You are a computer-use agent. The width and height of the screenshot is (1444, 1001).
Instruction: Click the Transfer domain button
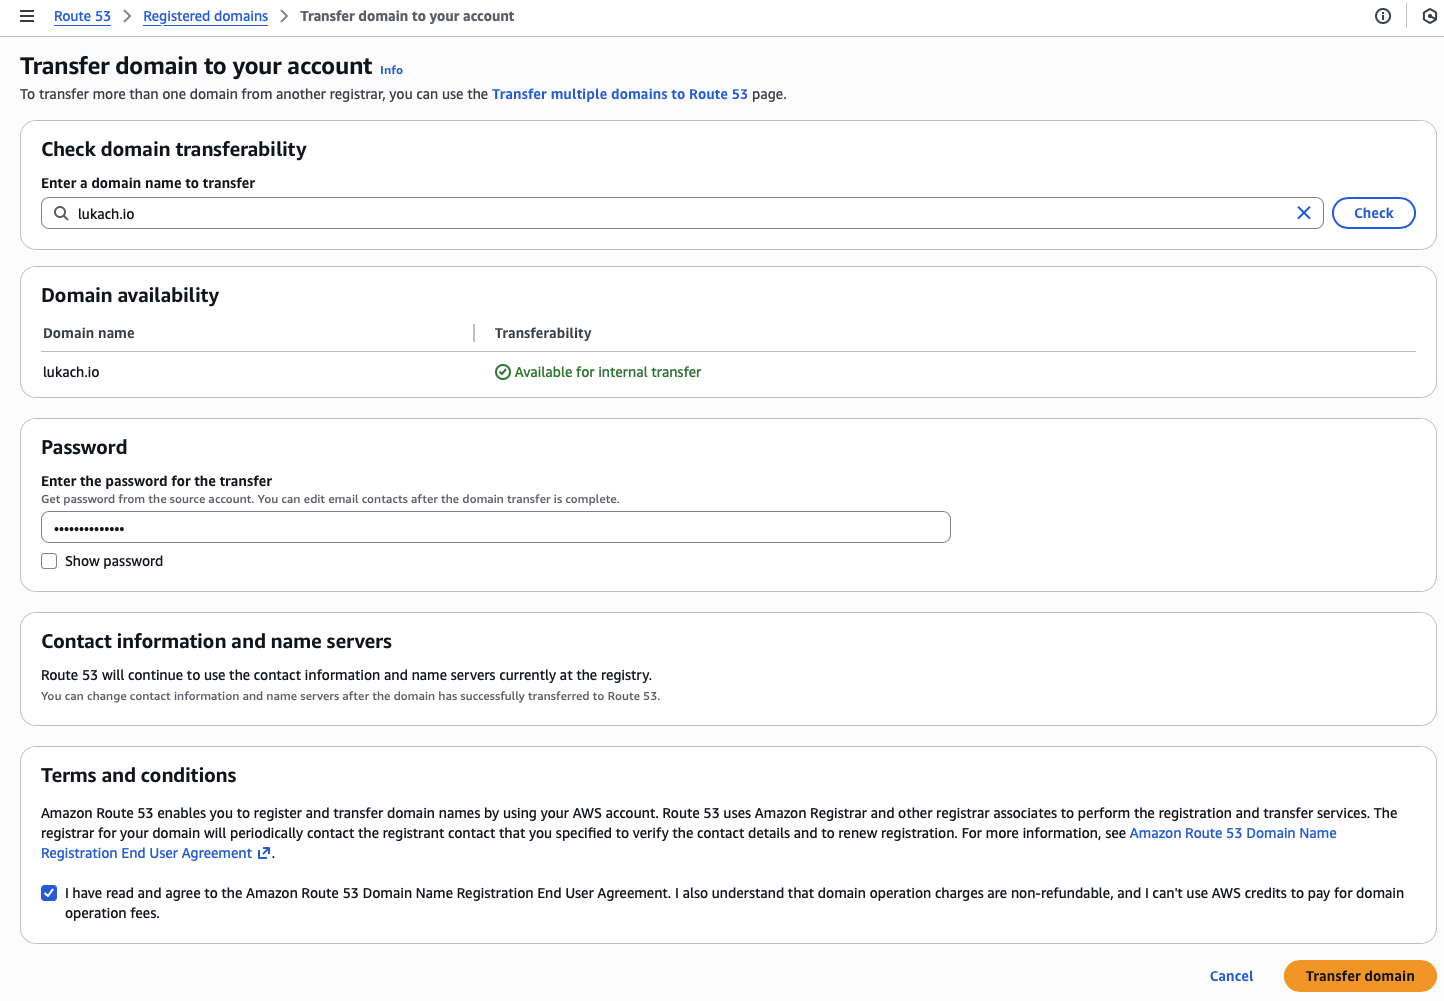(x=1360, y=976)
